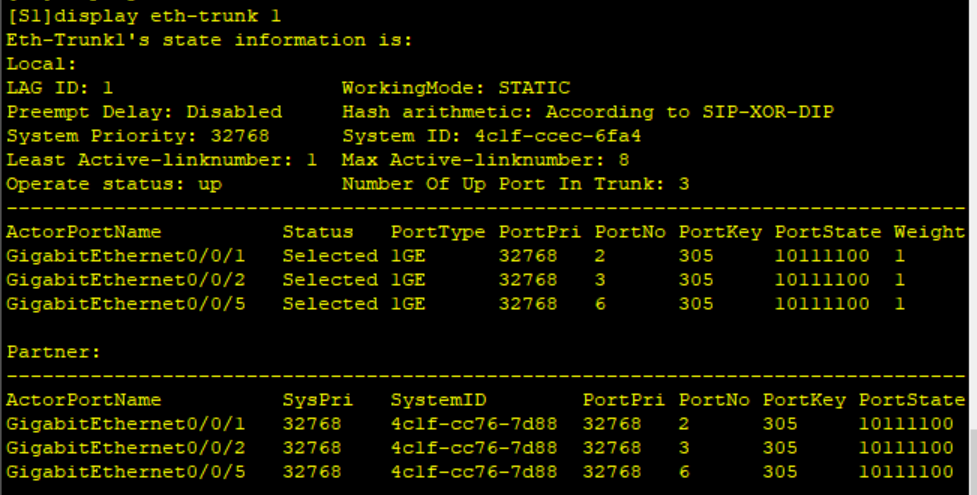Click 'PortKey' header in Local table
Image resolution: width=977 pixels, height=495 pixels.
[720, 233]
